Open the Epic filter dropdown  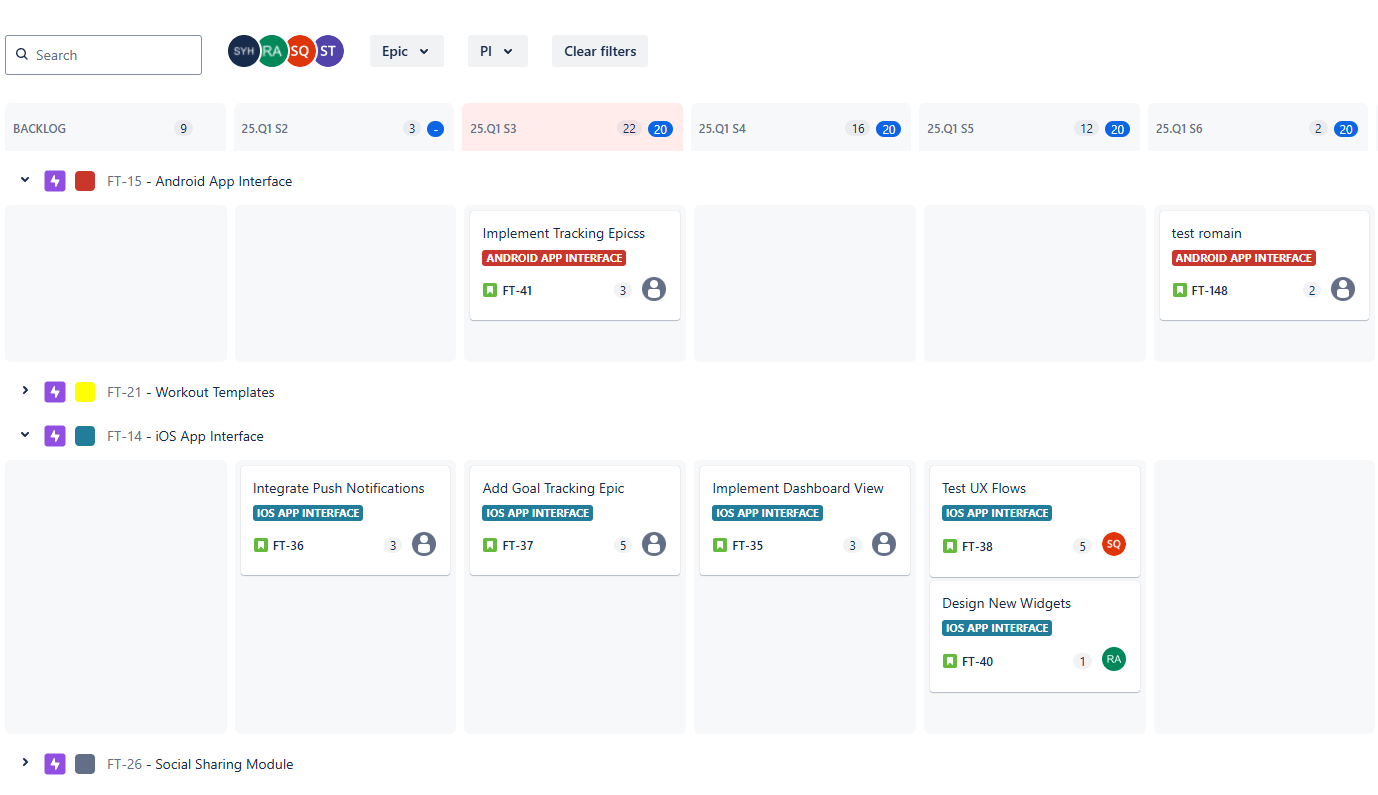click(x=406, y=51)
